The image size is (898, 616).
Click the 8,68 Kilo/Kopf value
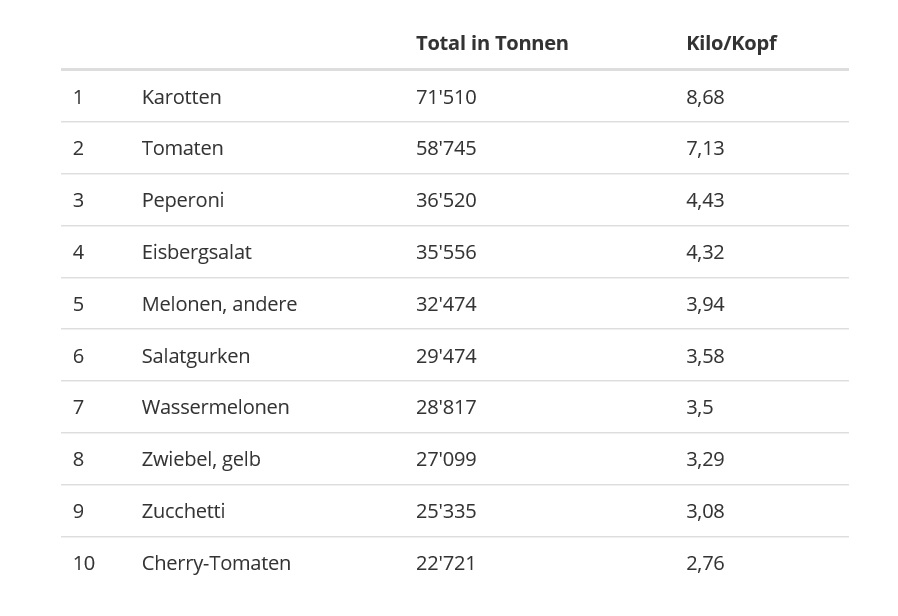705,97
